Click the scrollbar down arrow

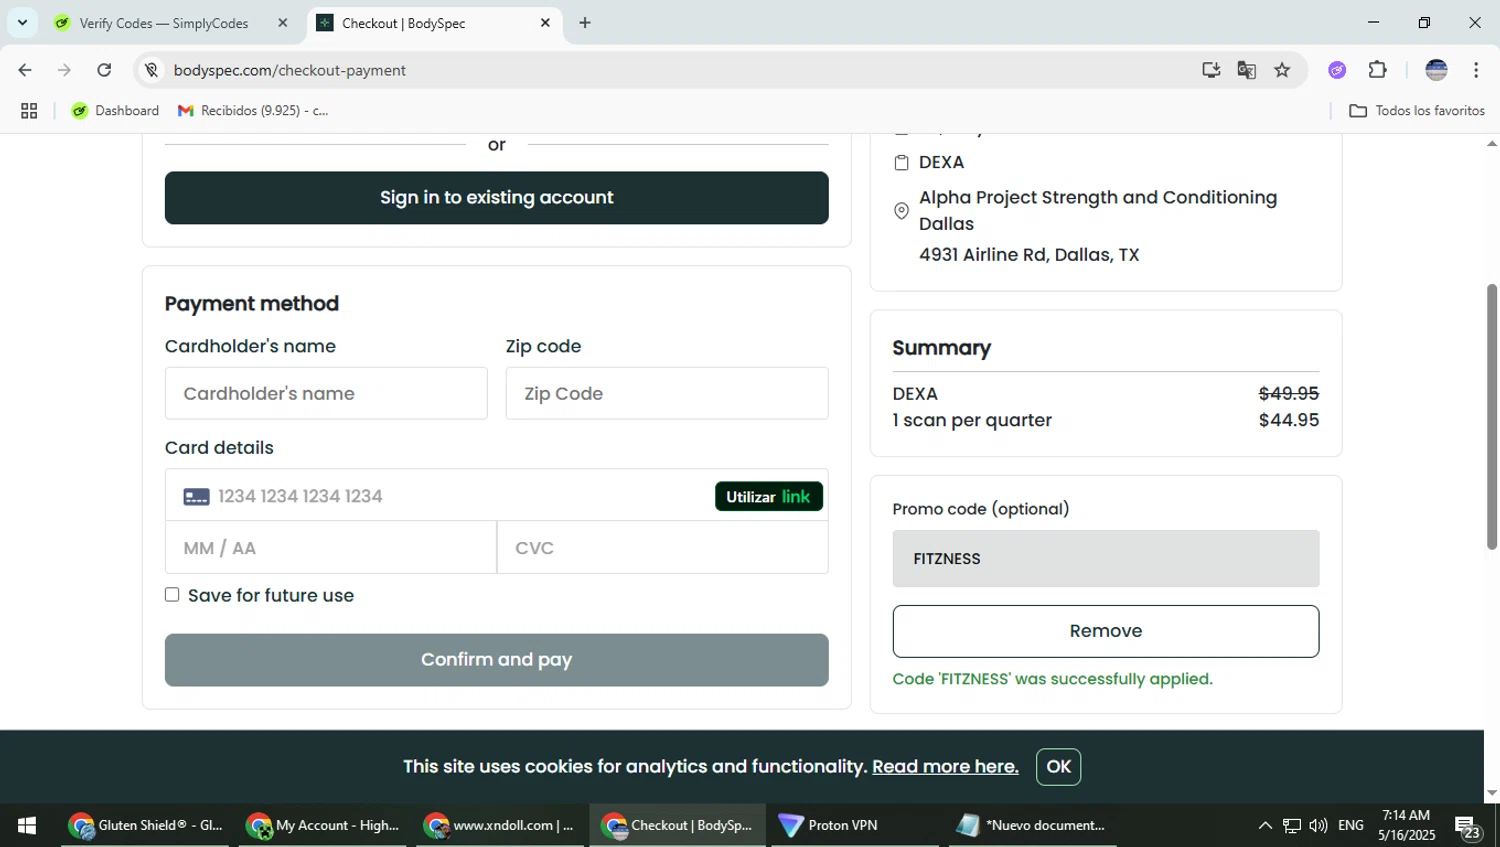[x=1491, y=792]
